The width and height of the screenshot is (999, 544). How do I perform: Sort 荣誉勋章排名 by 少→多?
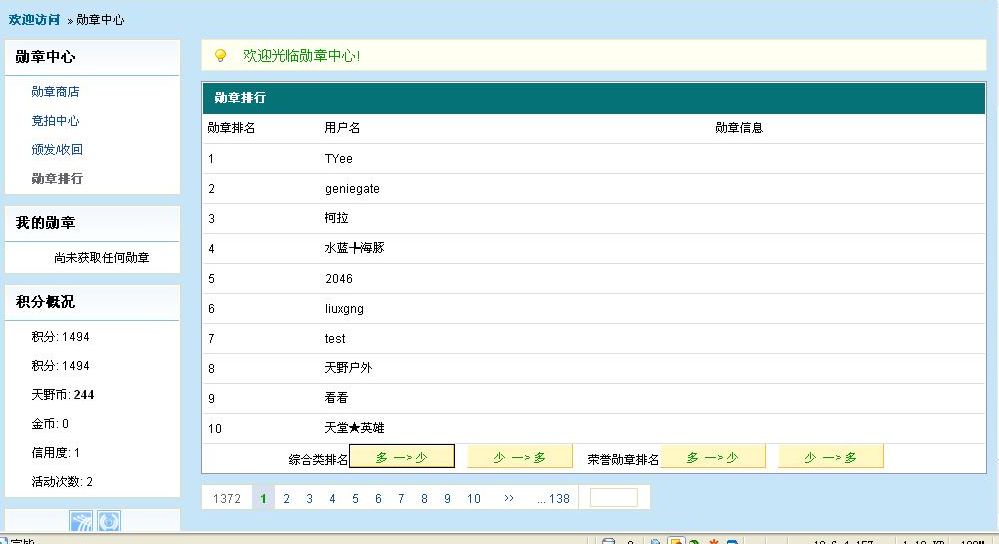(x=831, y=457)
